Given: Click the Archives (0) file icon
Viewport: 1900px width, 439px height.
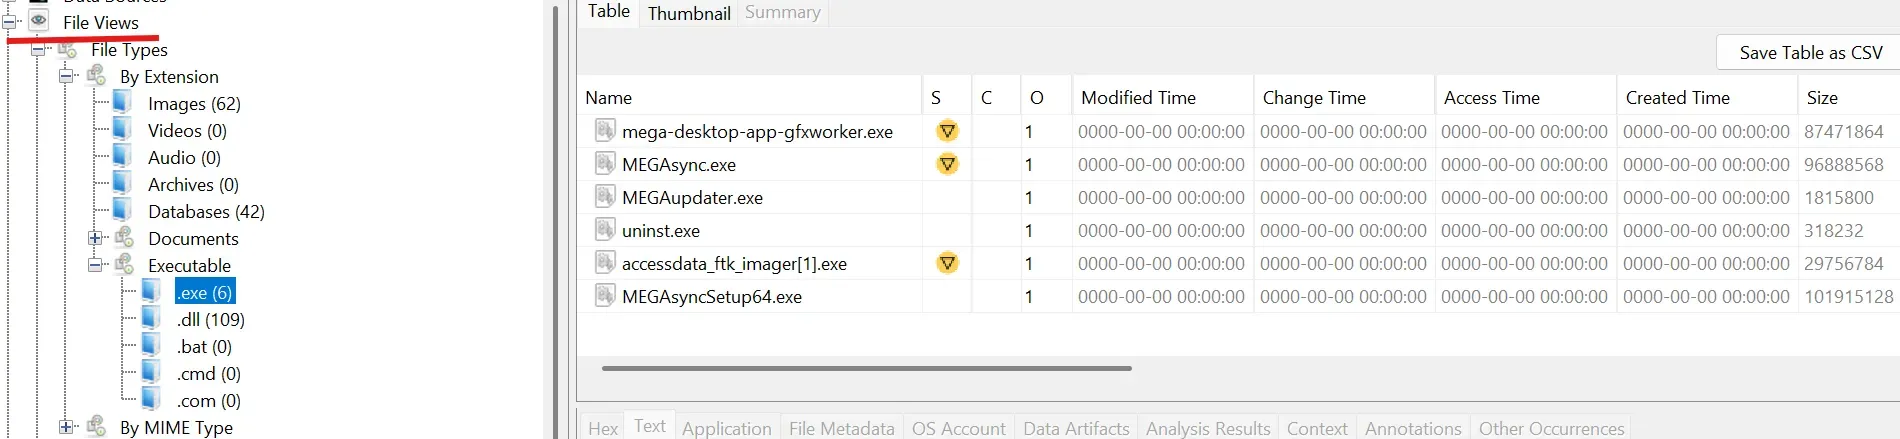Looking at the screenshot, I should pos(123,183).
